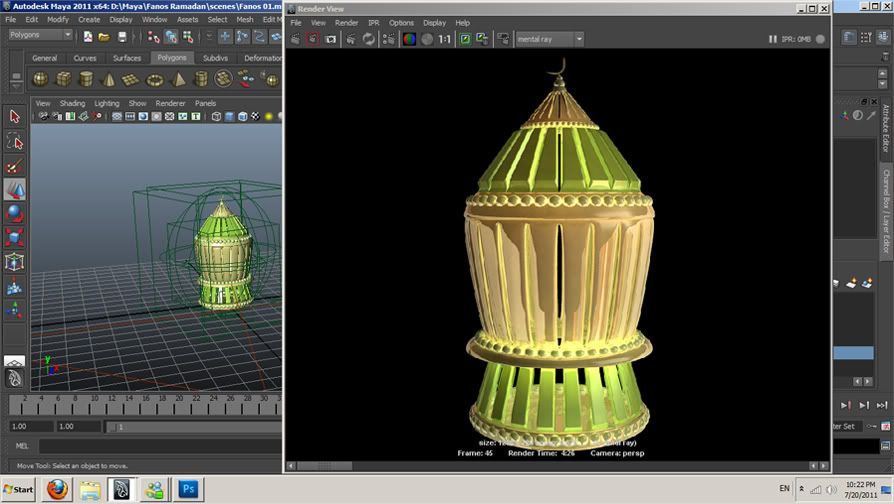Click the Save Scene disk icon

tap(122, 37)
